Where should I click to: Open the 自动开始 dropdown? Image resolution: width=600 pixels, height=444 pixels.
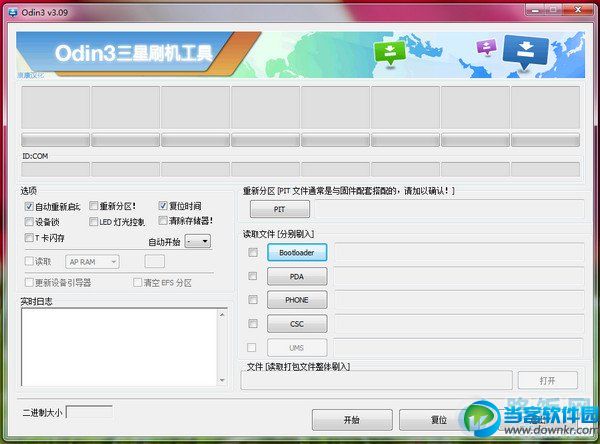coord(198,241)
